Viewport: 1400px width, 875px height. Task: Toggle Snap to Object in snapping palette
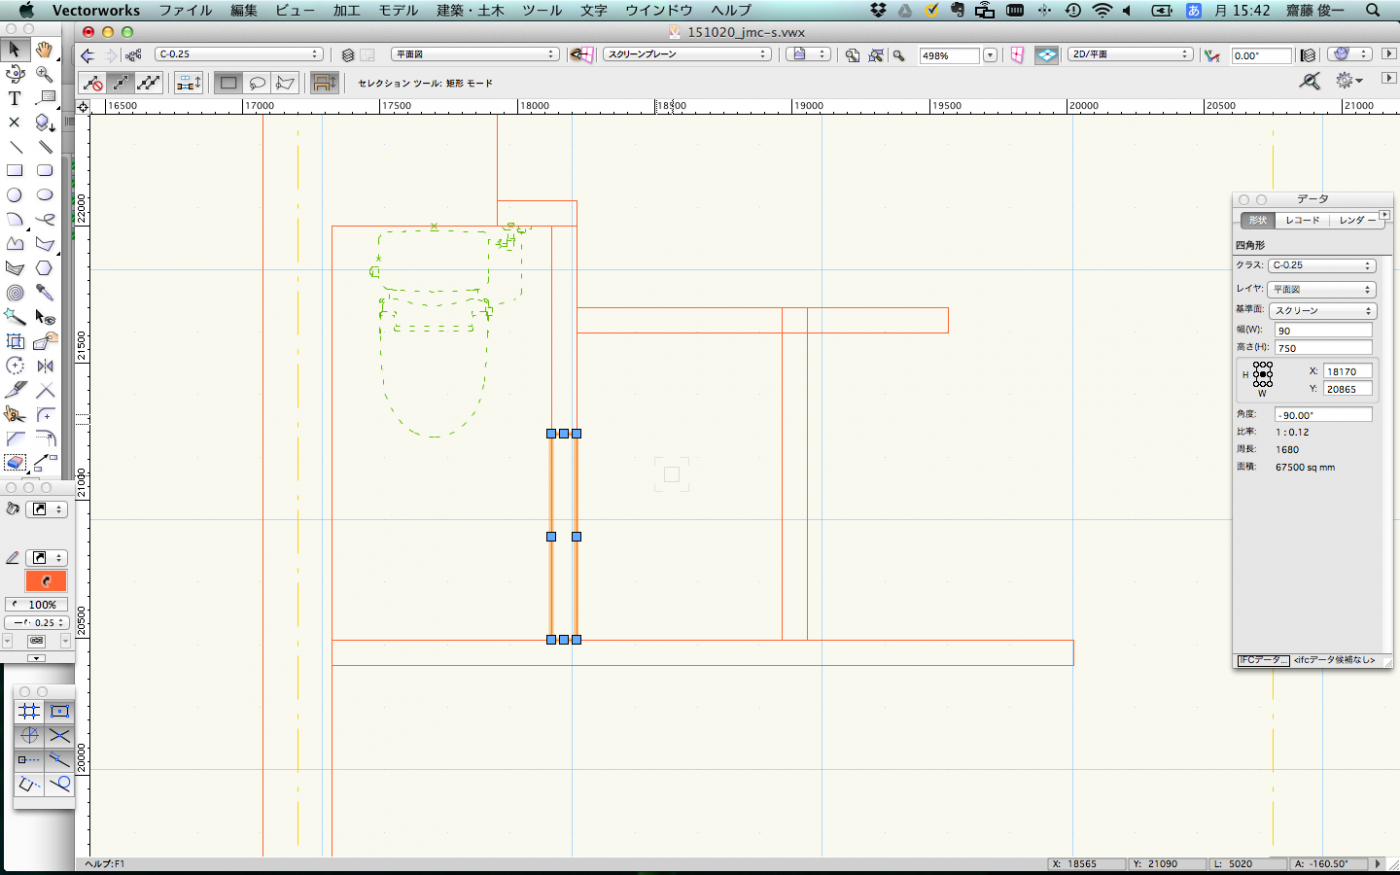[60, 711]
